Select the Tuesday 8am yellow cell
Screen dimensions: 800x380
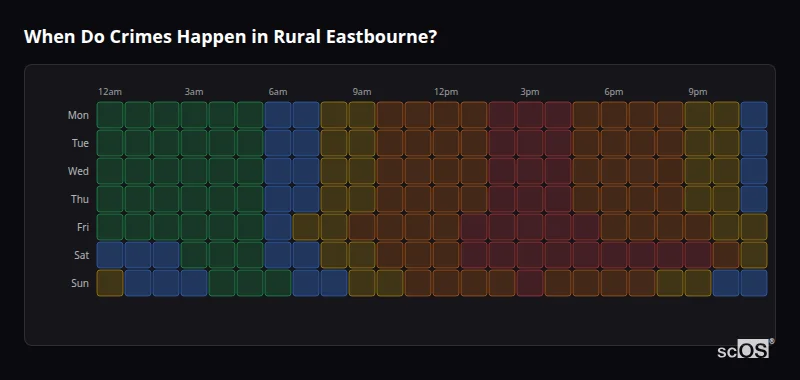click(x=334, y=143)
